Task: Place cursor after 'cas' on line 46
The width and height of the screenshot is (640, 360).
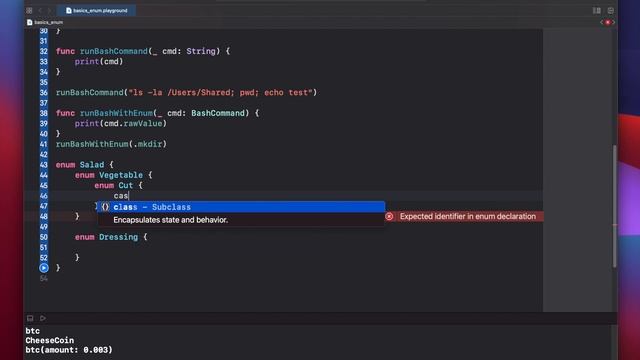Action: point(129,196)
